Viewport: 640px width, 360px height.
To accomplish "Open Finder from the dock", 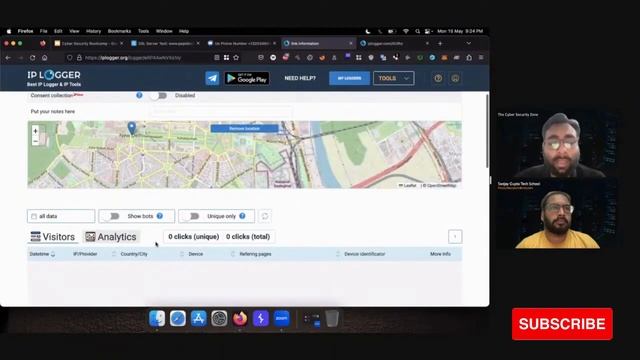I will 157,318.
